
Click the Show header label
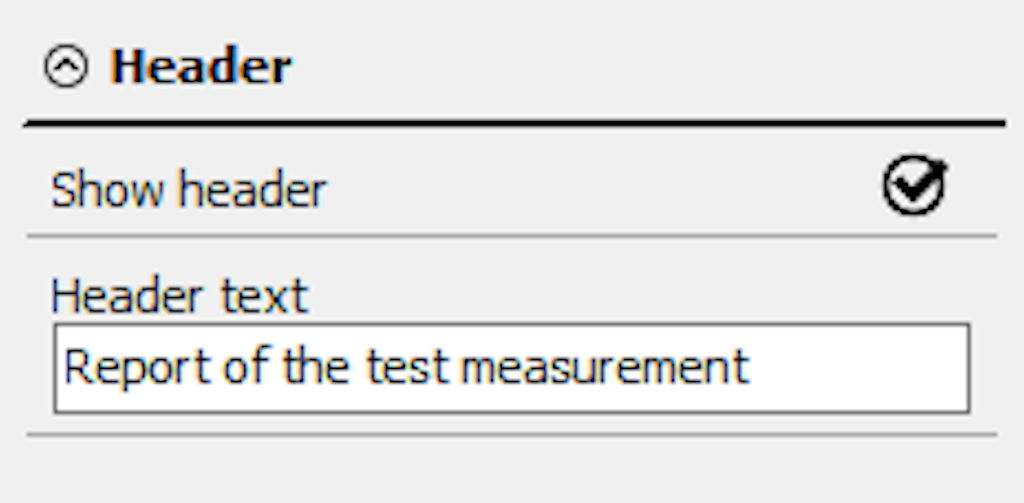pos(189,189)
